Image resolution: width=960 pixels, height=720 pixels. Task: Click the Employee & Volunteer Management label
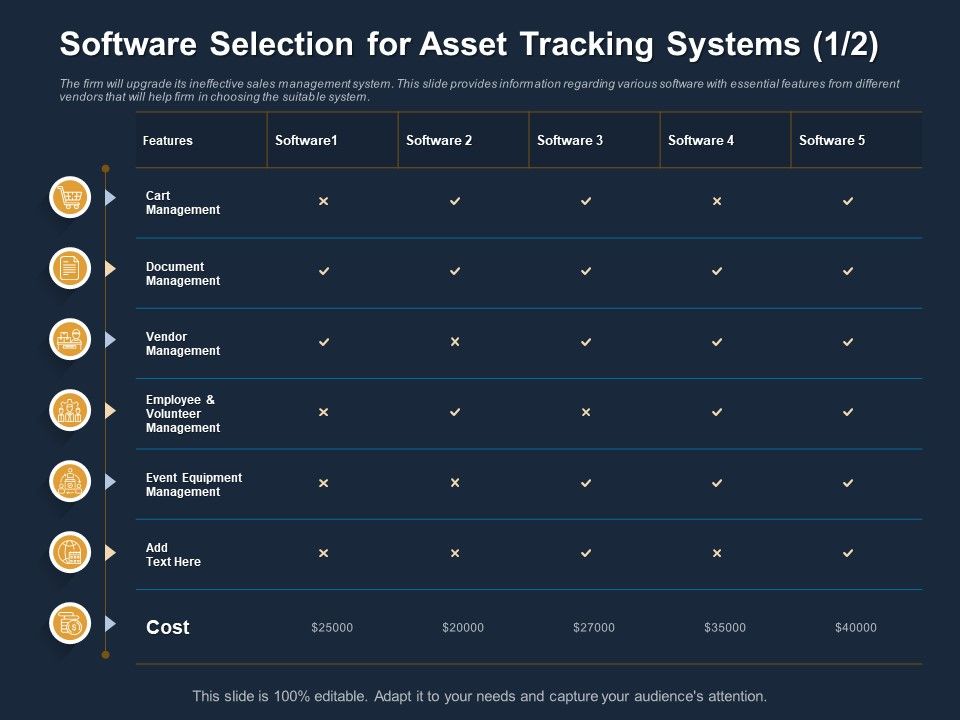pyautogui.click(x=182, y=414)
